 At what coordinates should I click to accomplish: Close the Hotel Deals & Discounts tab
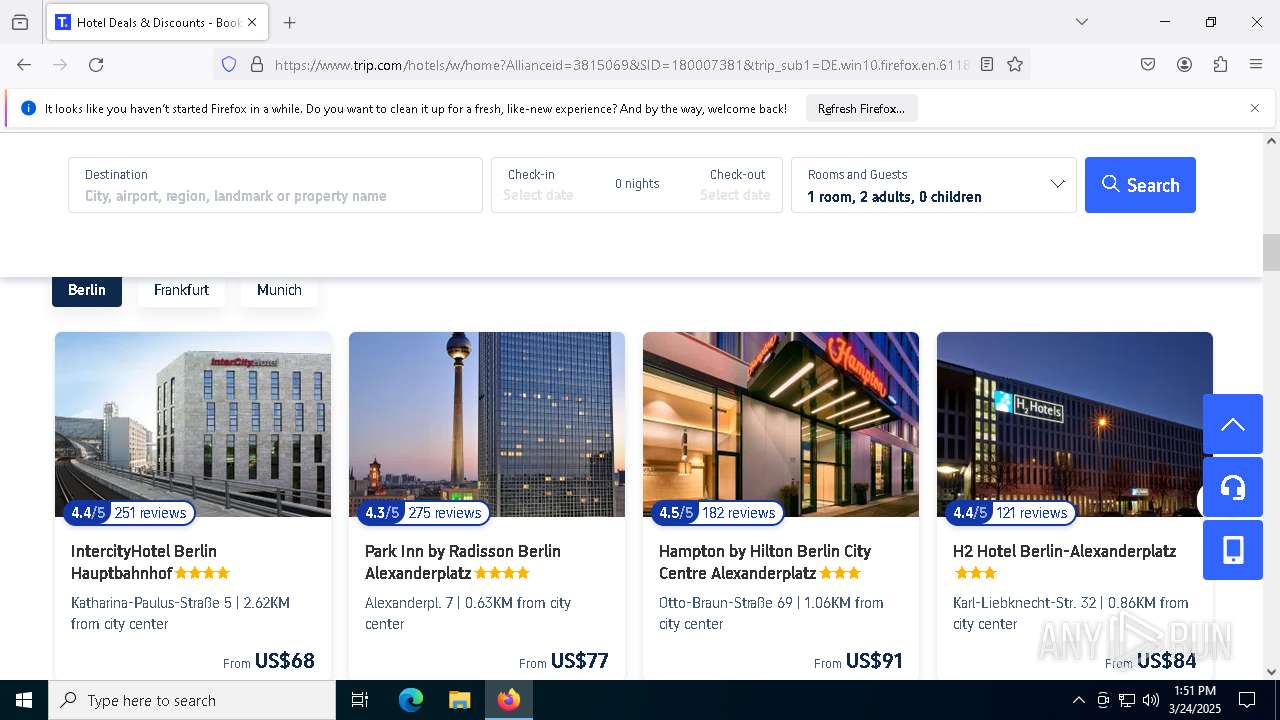click(x=252, y=22)
